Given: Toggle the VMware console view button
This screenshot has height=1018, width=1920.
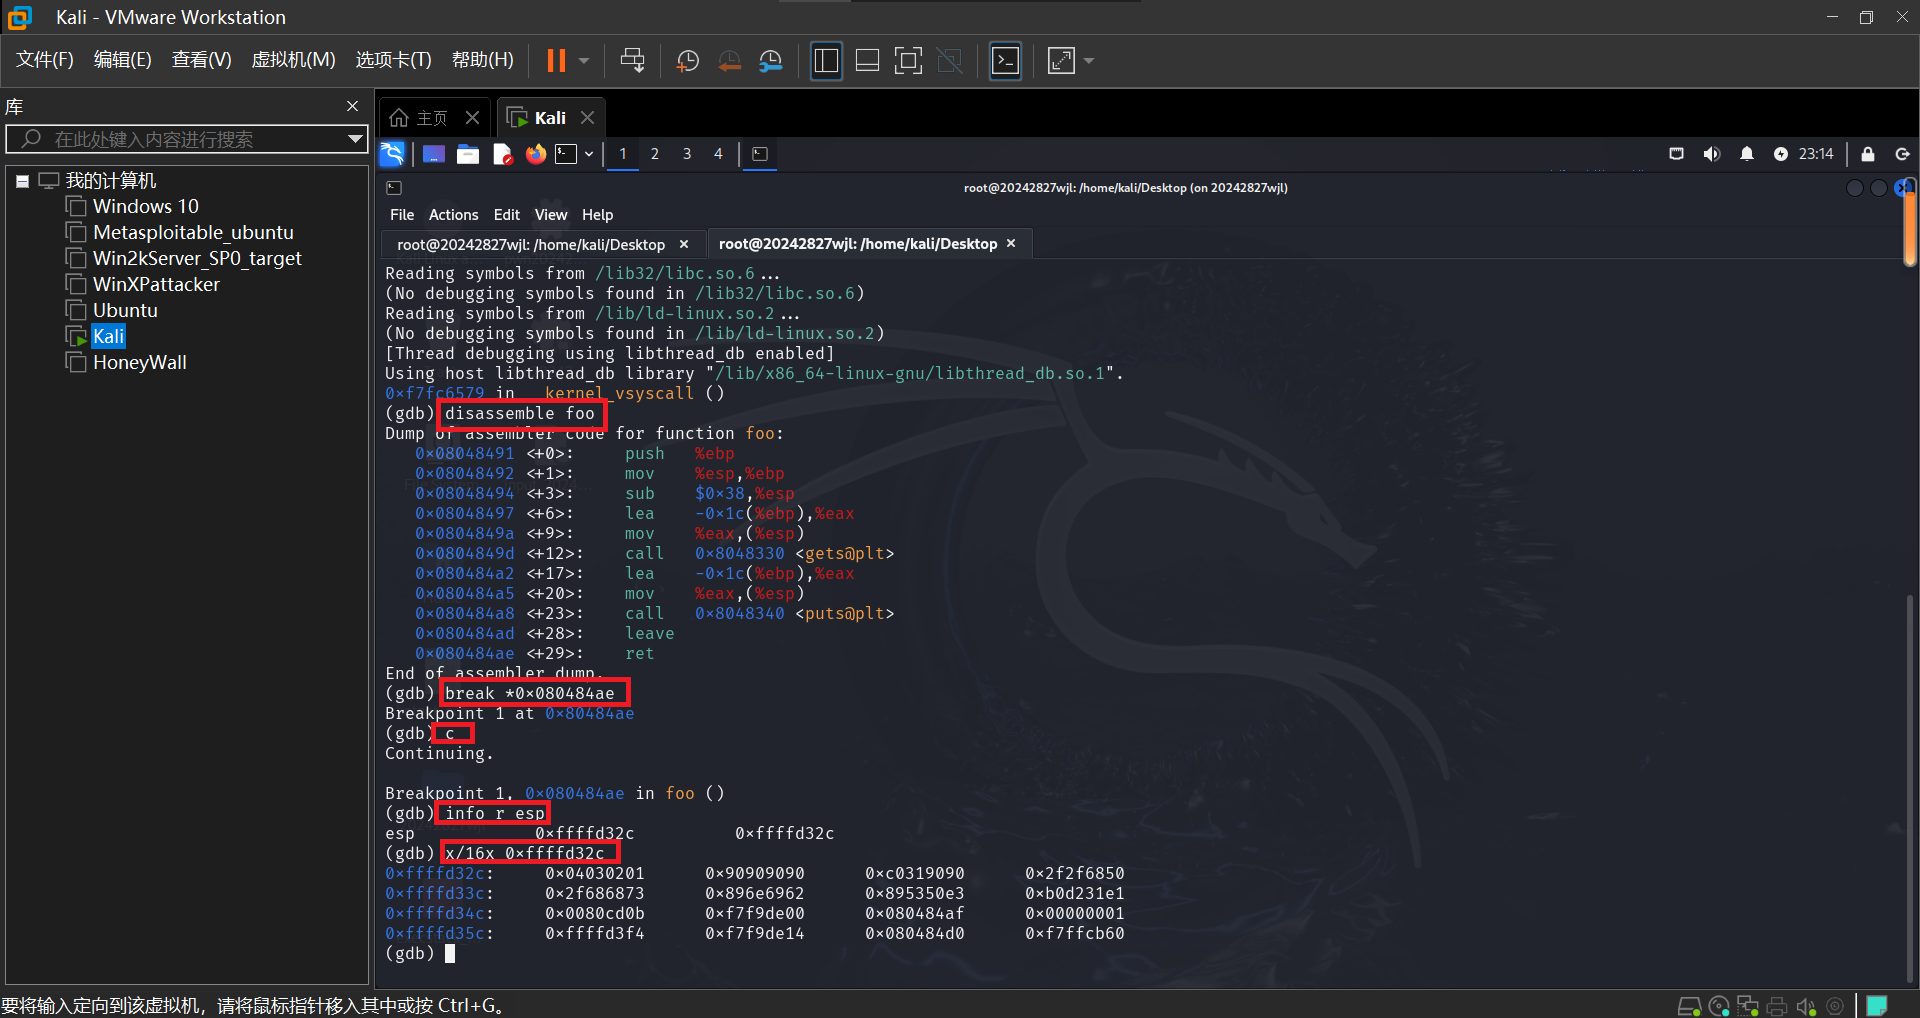Looking at the screenshot, I should (x=1005, y=61).
